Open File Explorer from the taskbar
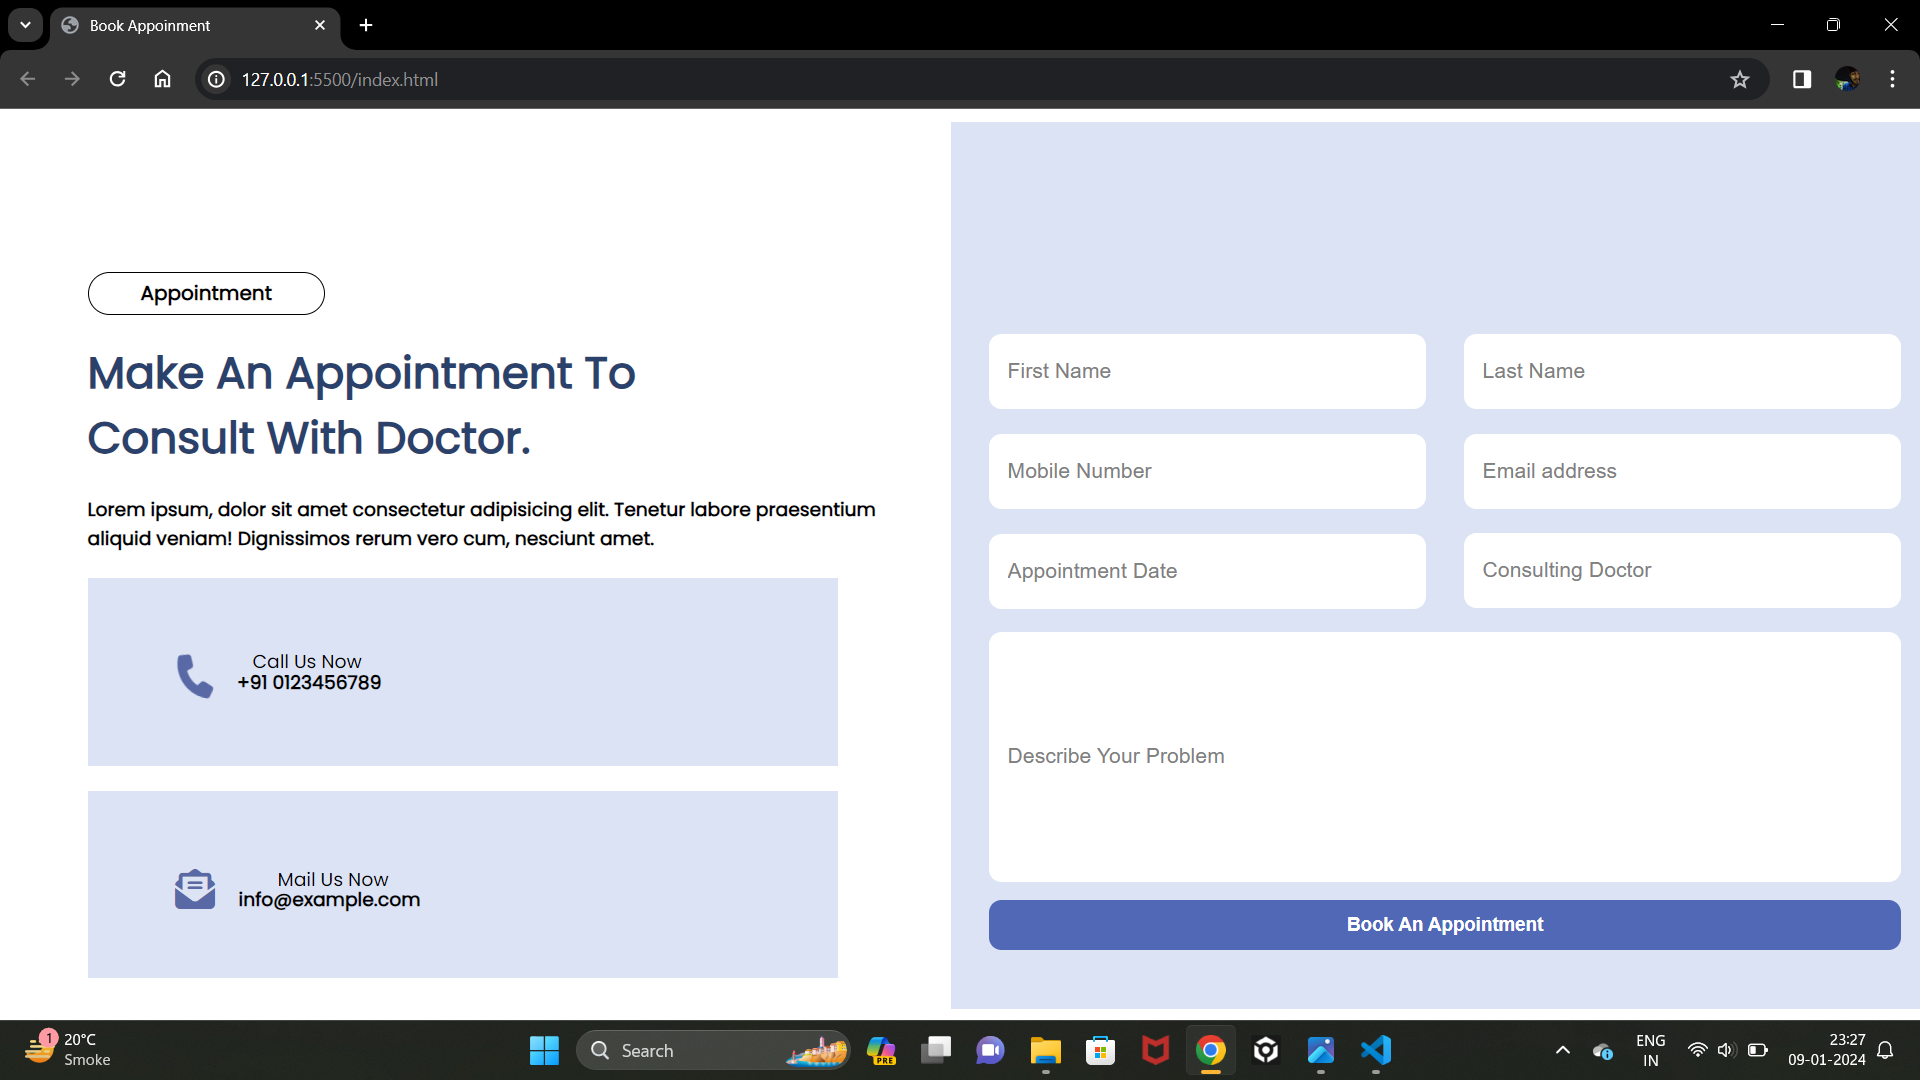This screenshot has height=1080, width=1920. pos(1045,1050)
